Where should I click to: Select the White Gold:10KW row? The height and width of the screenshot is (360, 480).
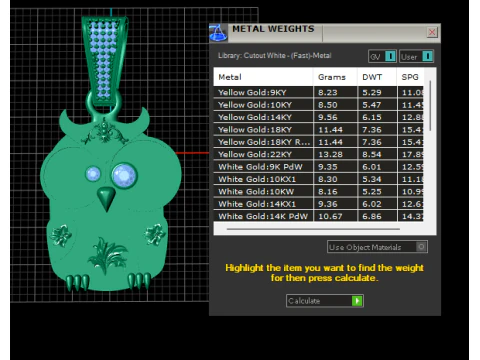(319, 191)
